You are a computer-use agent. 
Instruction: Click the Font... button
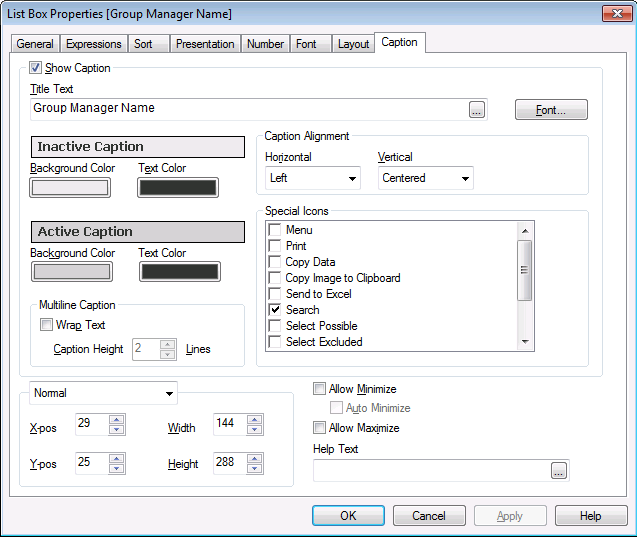click(551, 110)
